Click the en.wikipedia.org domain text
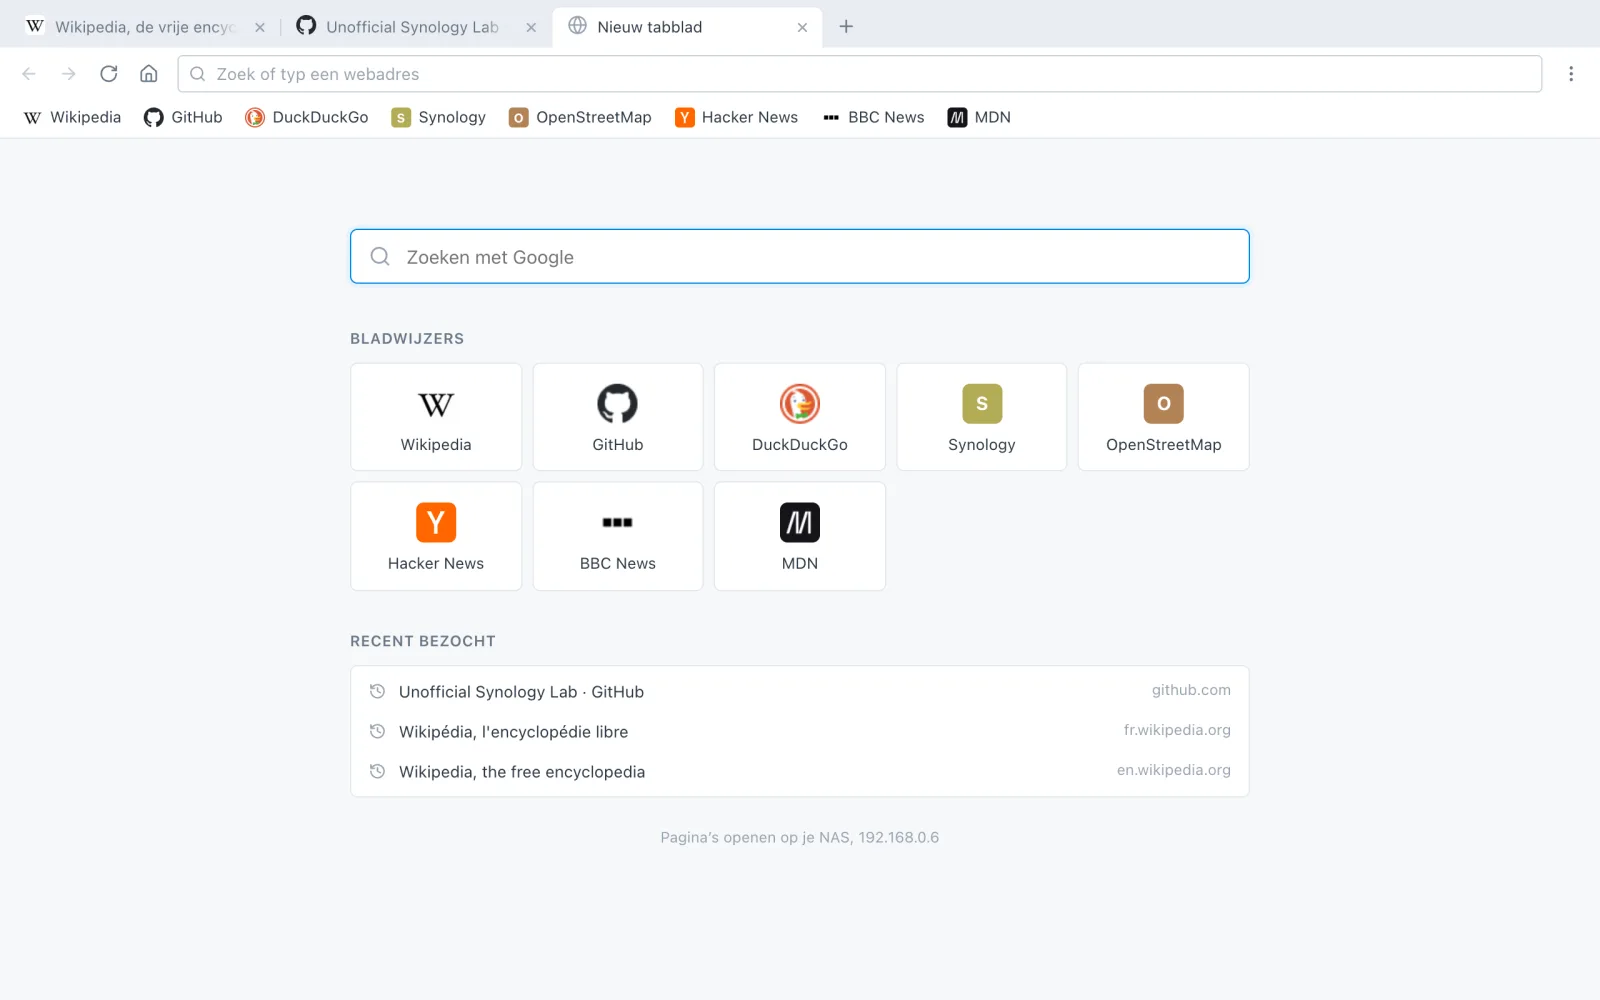Screen dimensions: 1600x1000 click(1174, 770)
